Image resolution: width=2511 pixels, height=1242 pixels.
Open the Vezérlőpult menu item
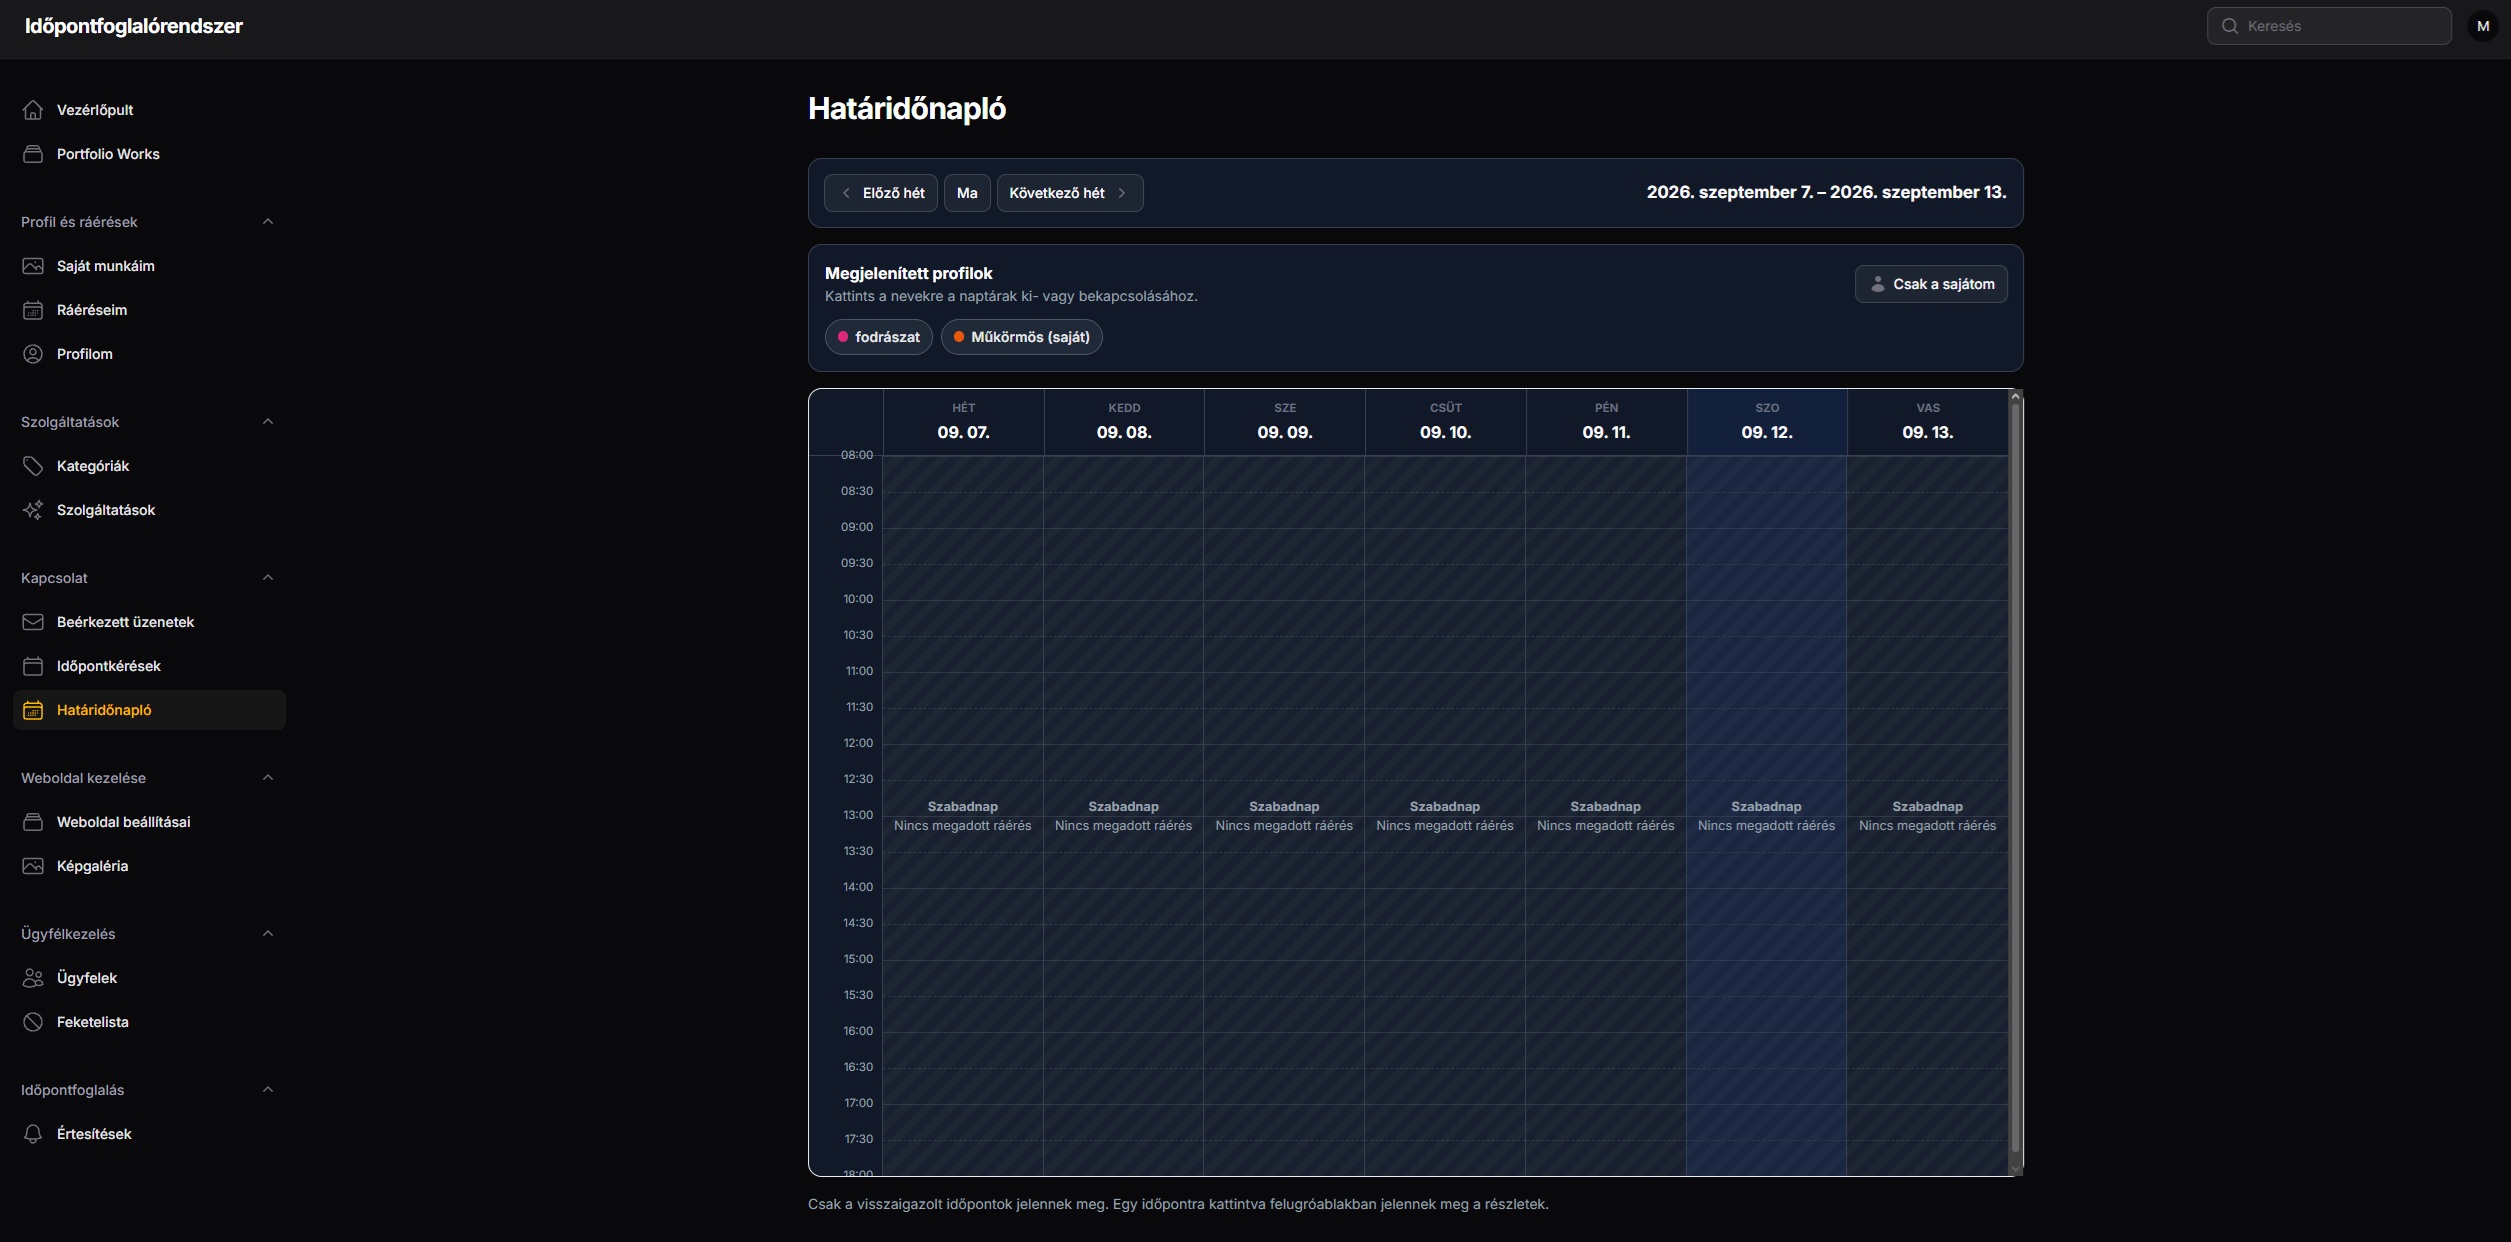(149, 110)
